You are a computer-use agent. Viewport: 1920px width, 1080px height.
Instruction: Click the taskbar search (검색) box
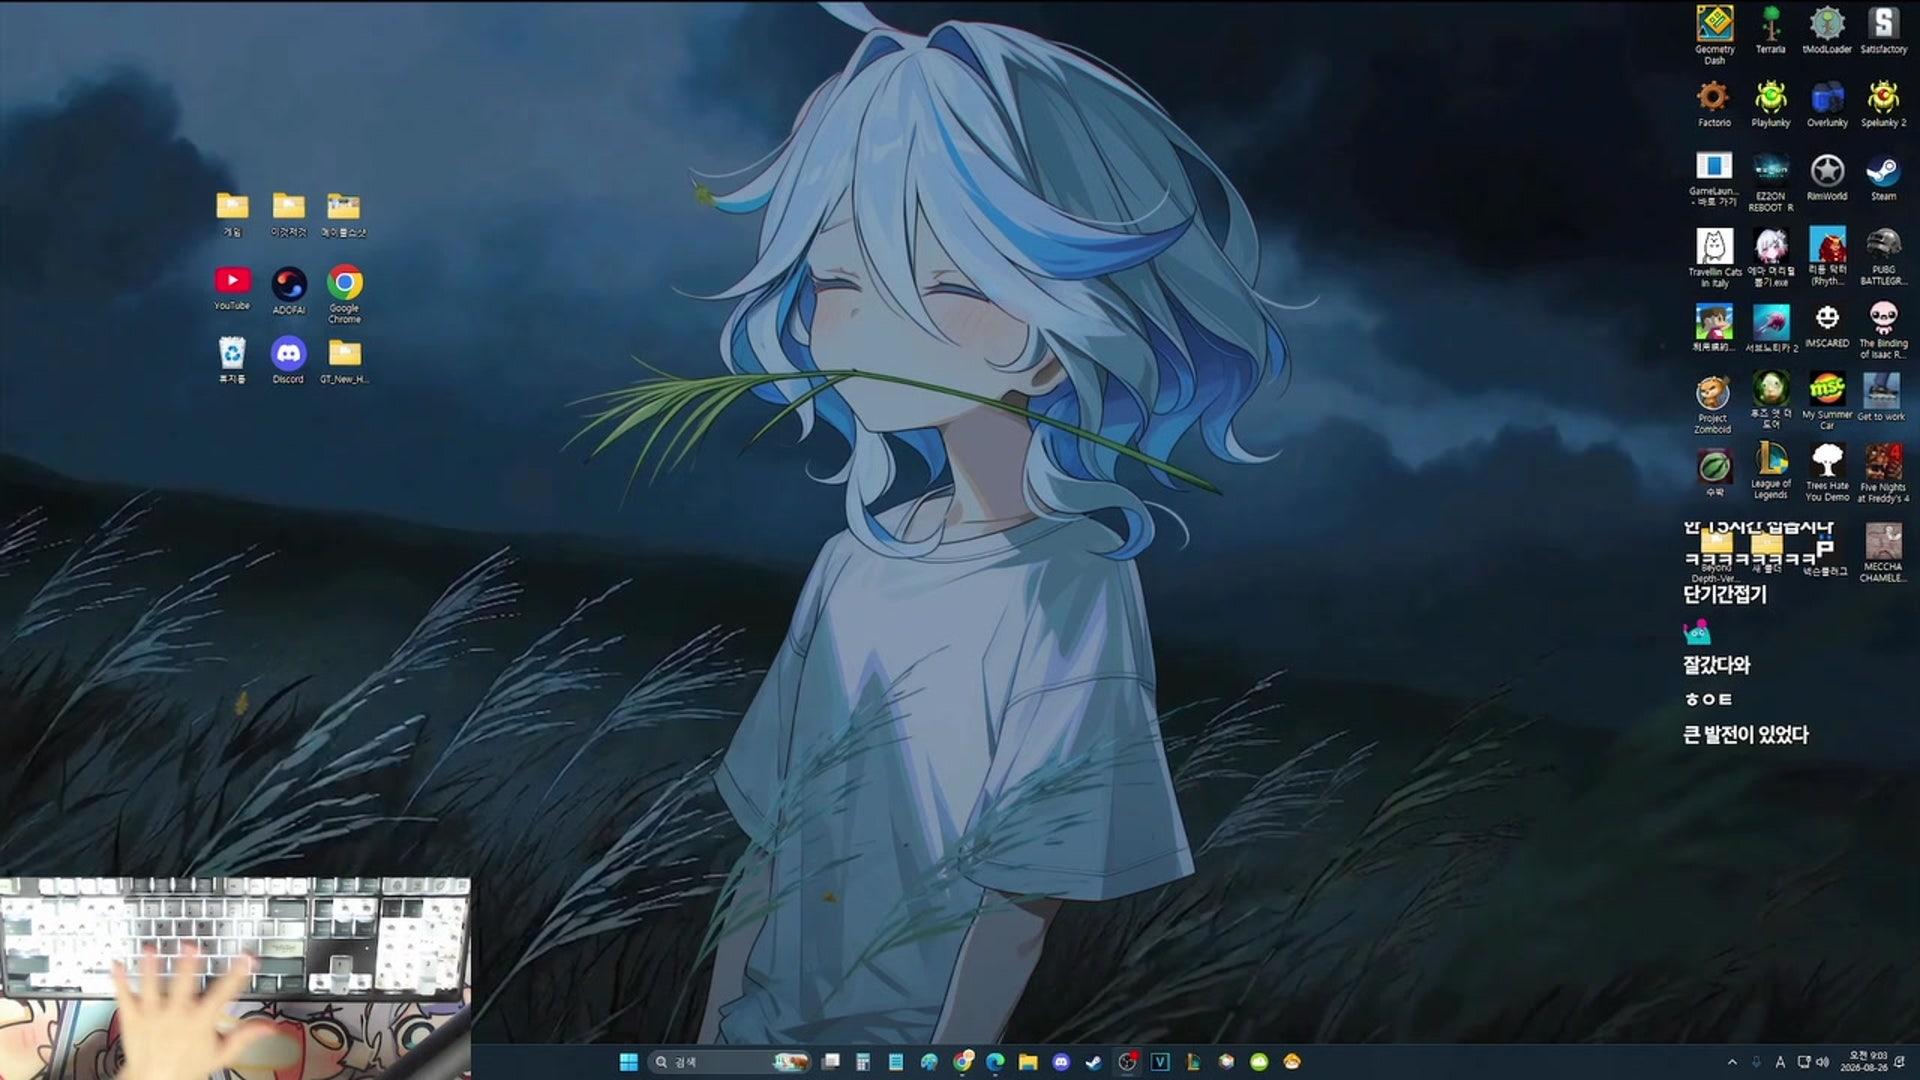coord(727,1062)
